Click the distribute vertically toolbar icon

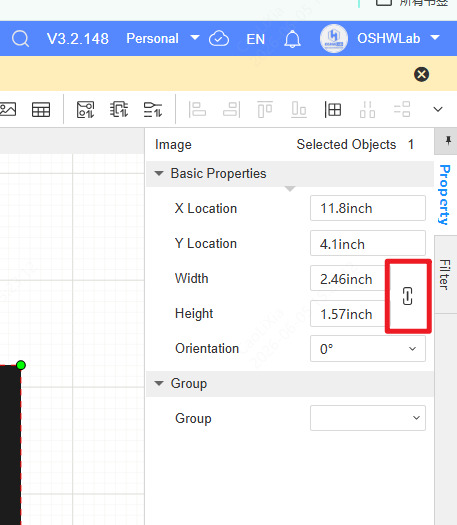402,109
